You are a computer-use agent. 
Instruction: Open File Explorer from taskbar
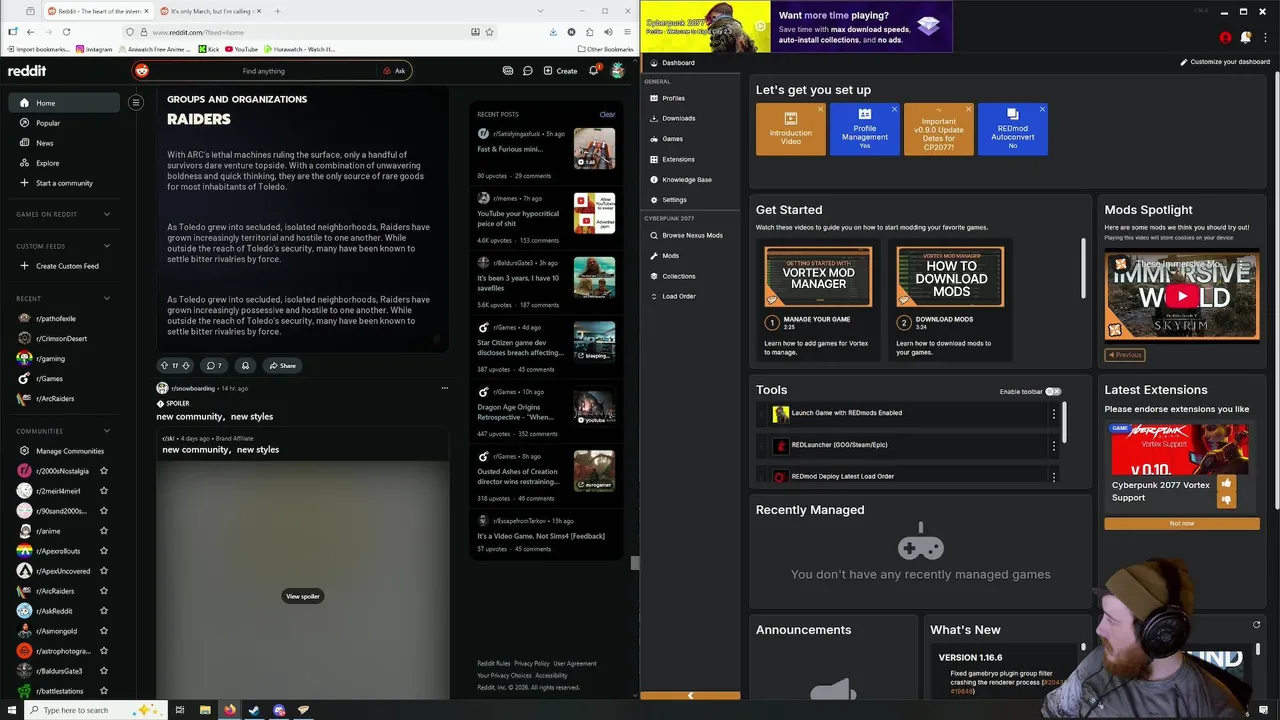coord(205,710)
